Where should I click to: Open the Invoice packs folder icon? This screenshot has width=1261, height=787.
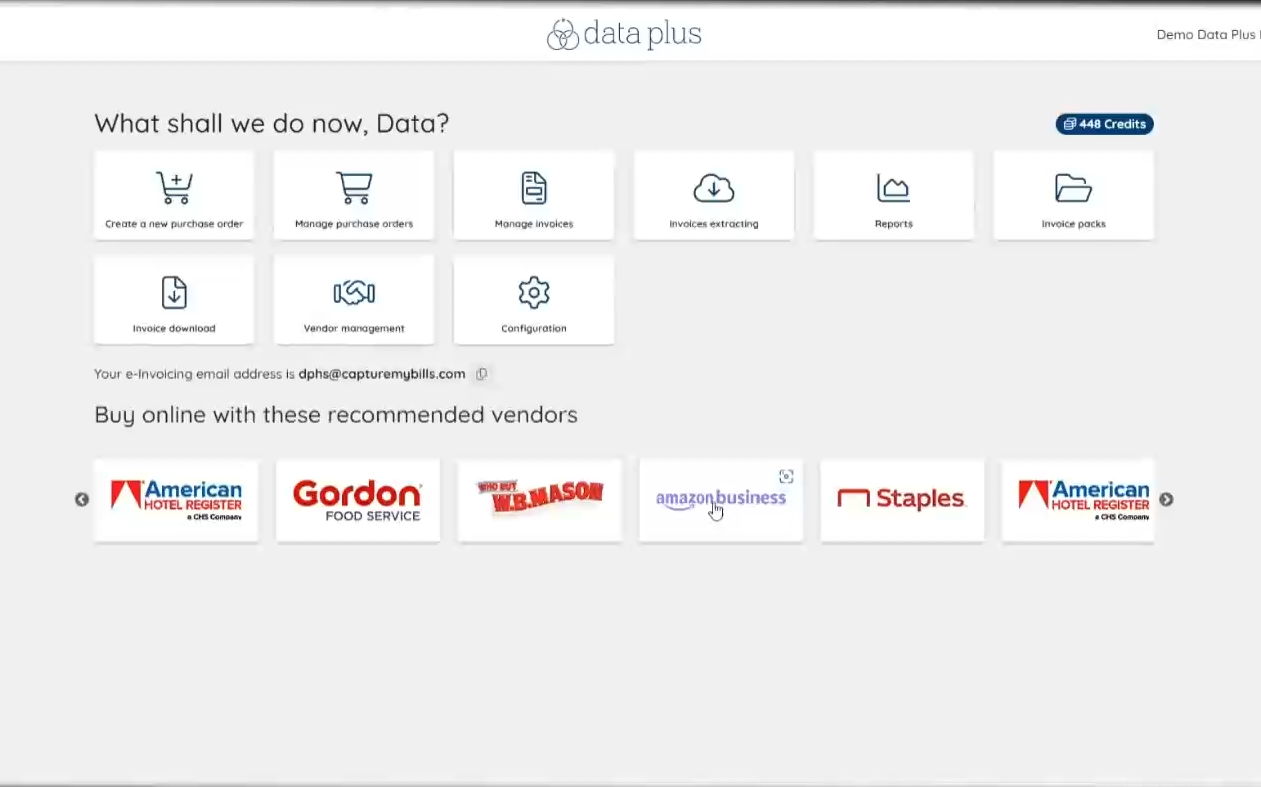pos(1073,187)
